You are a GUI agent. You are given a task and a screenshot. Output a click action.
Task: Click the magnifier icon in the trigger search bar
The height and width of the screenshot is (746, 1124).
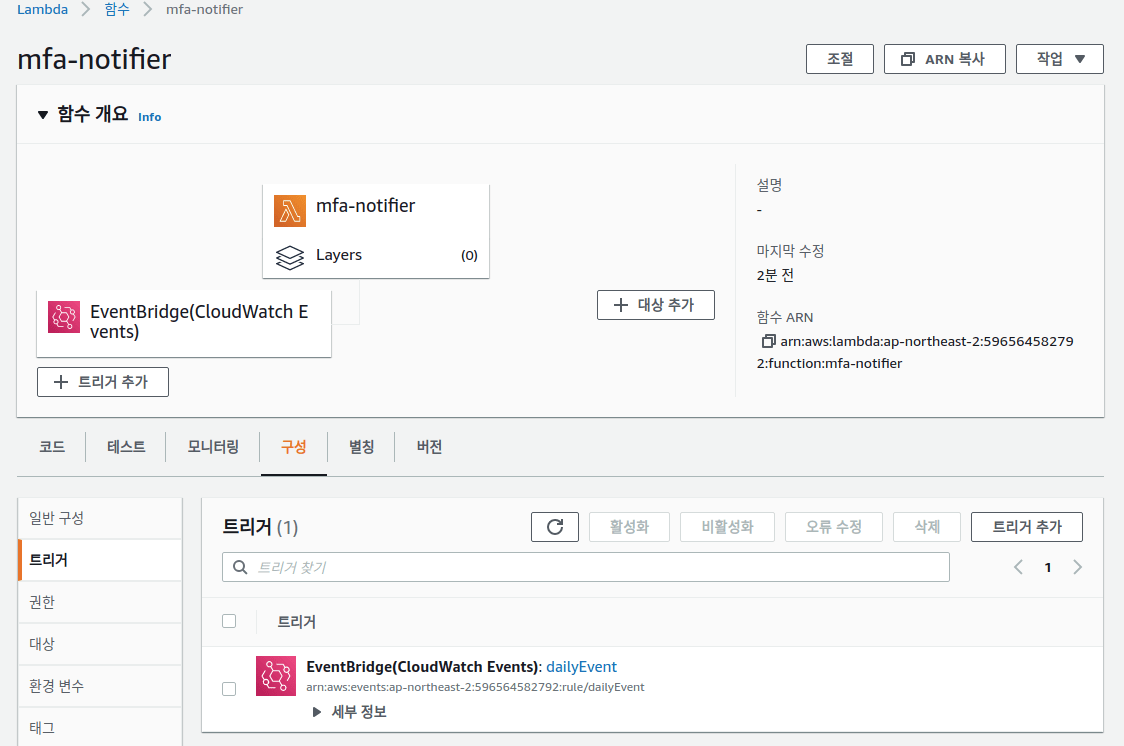[240, 566]
